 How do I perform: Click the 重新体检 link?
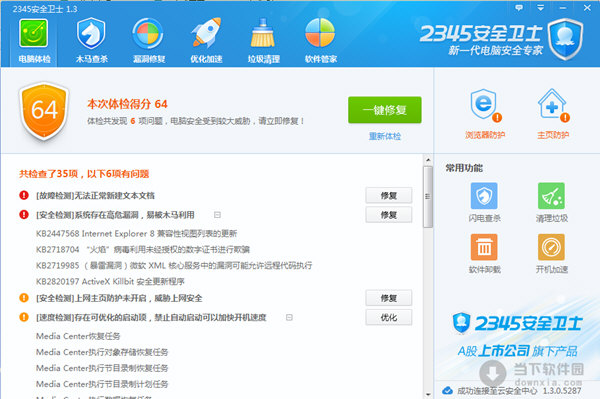pos(385,136)
